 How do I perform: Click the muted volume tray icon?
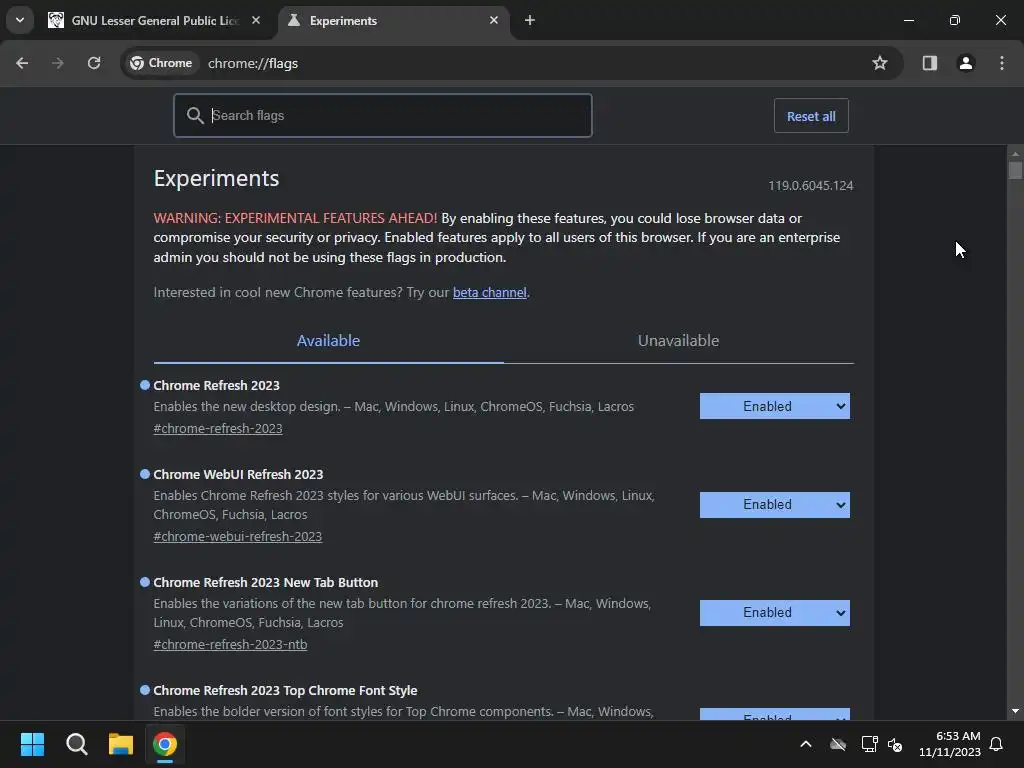click(895, 744)
